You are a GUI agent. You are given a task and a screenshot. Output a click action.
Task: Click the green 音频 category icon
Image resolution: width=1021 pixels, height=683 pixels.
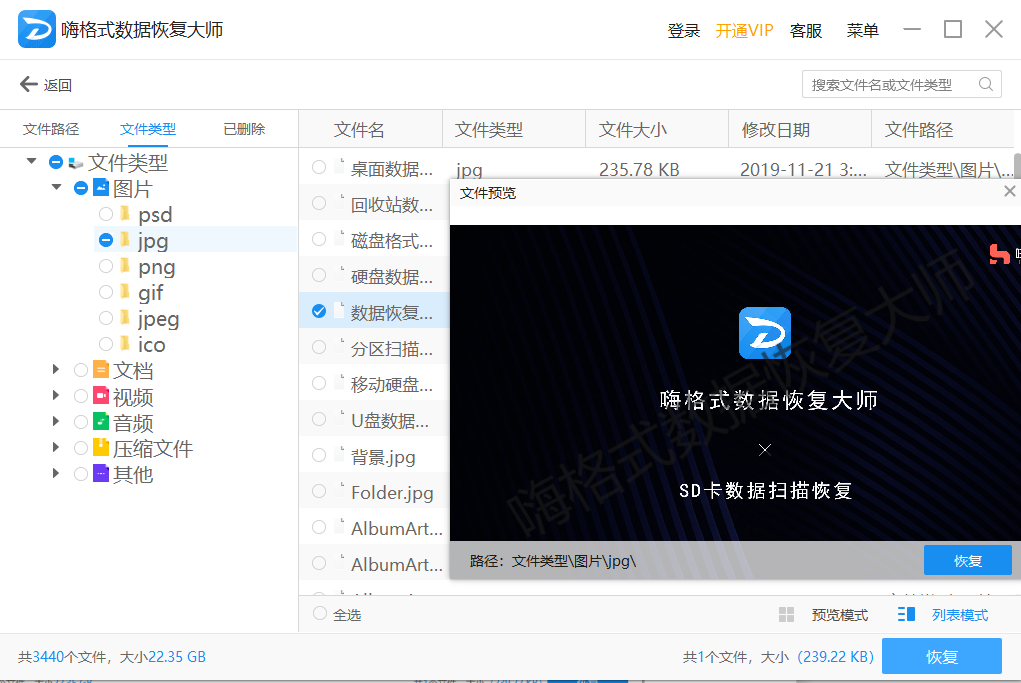101,422
